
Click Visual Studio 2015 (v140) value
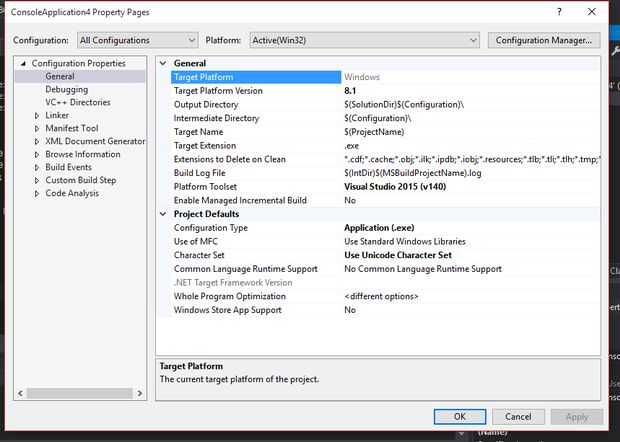tap(395, 187)
